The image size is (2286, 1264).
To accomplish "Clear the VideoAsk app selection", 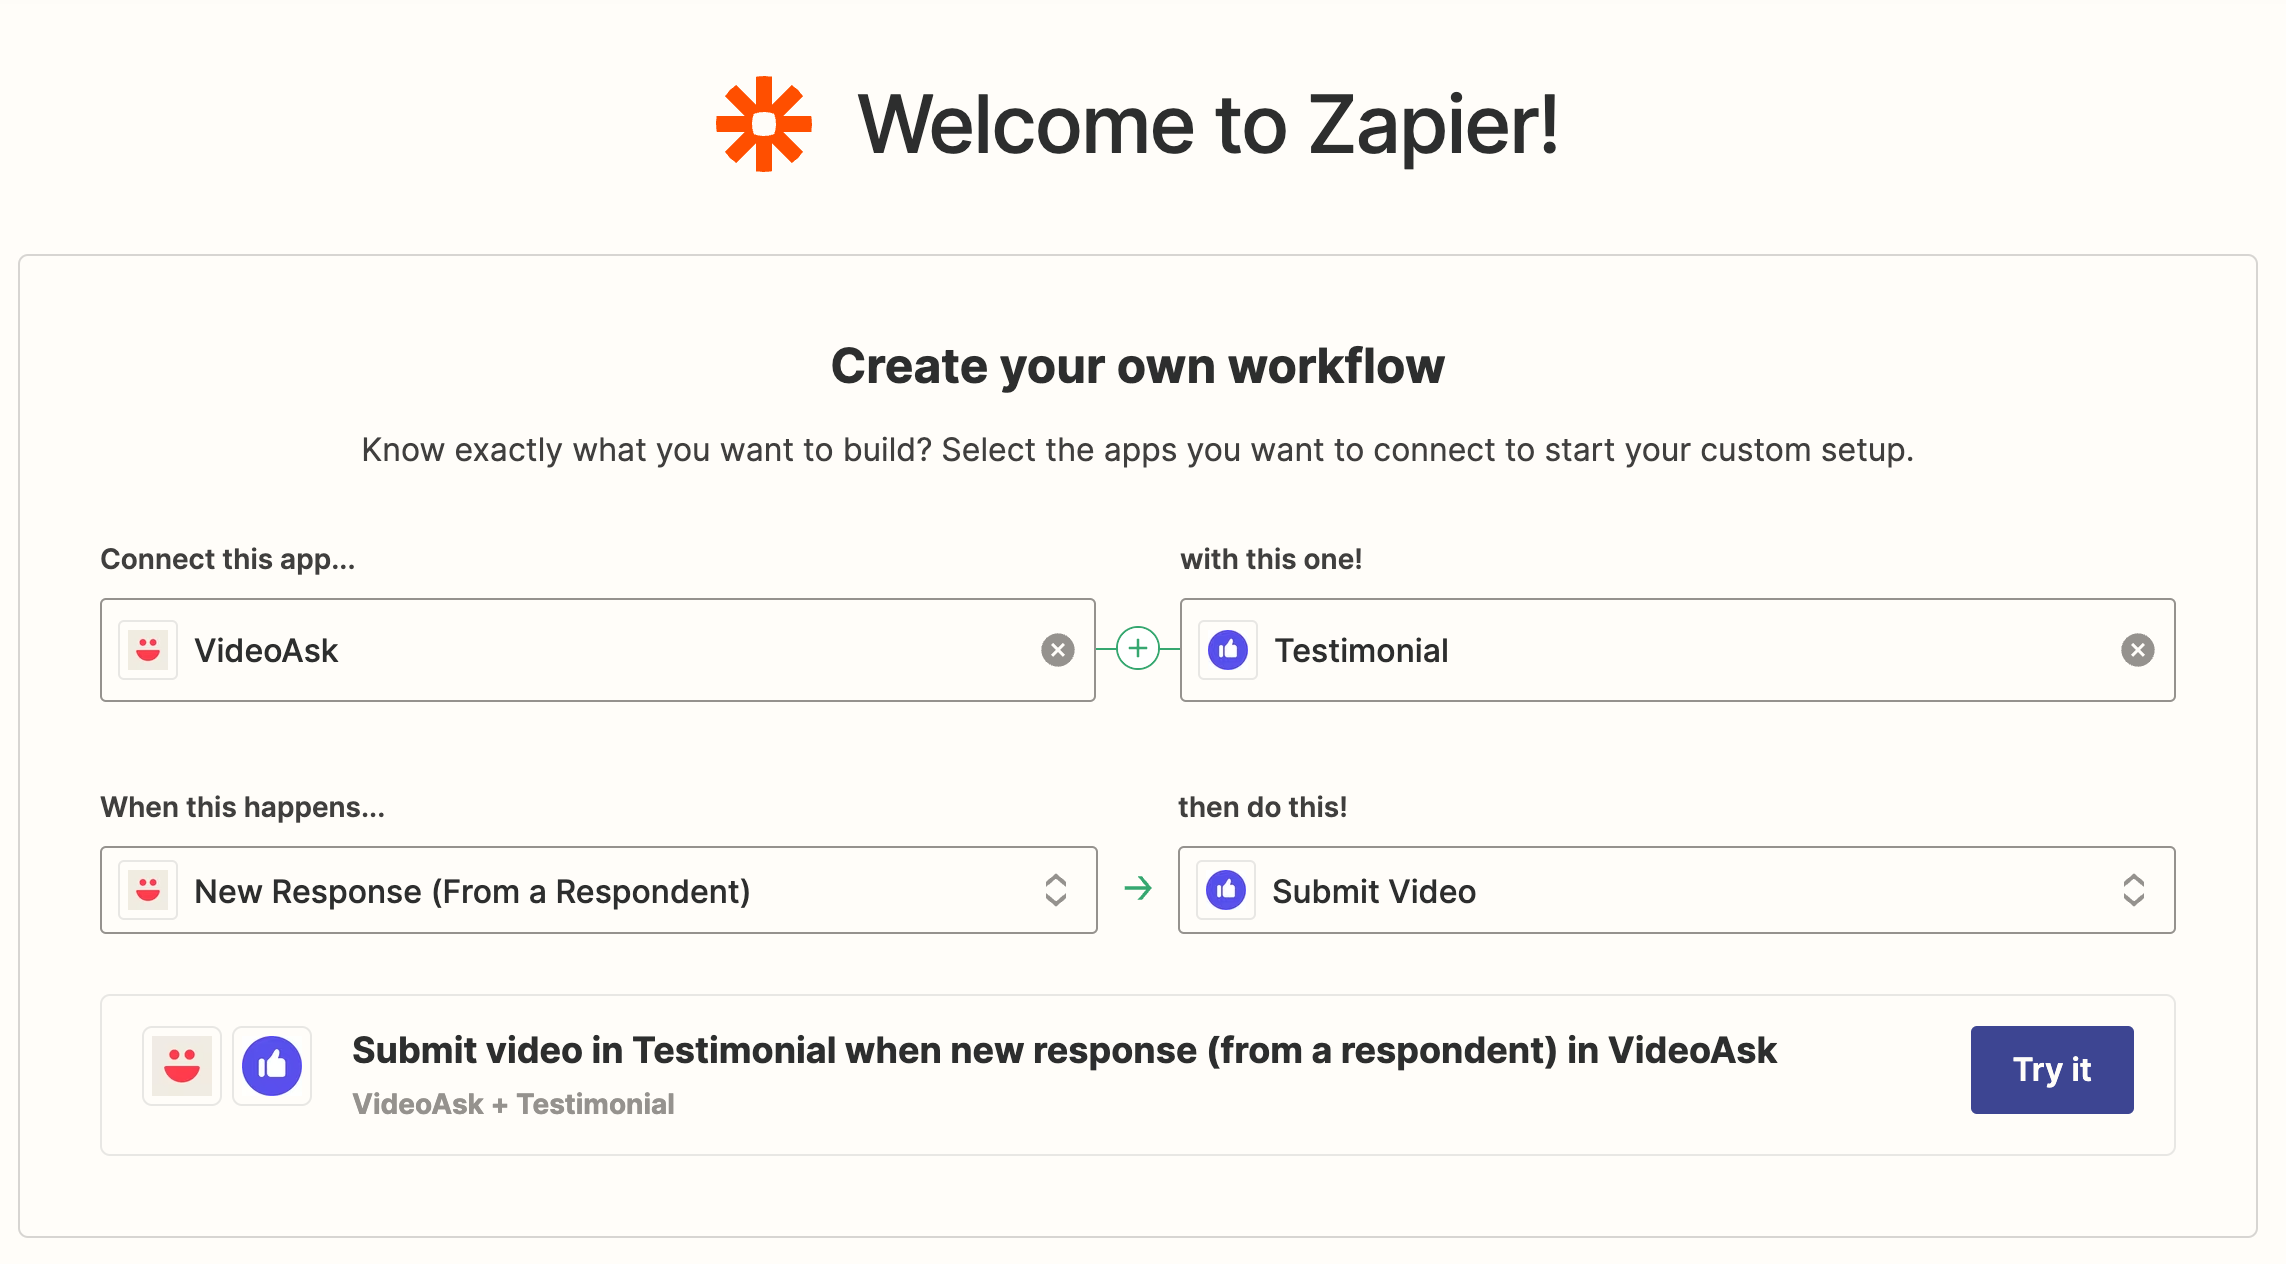I will click(1057, 650).
